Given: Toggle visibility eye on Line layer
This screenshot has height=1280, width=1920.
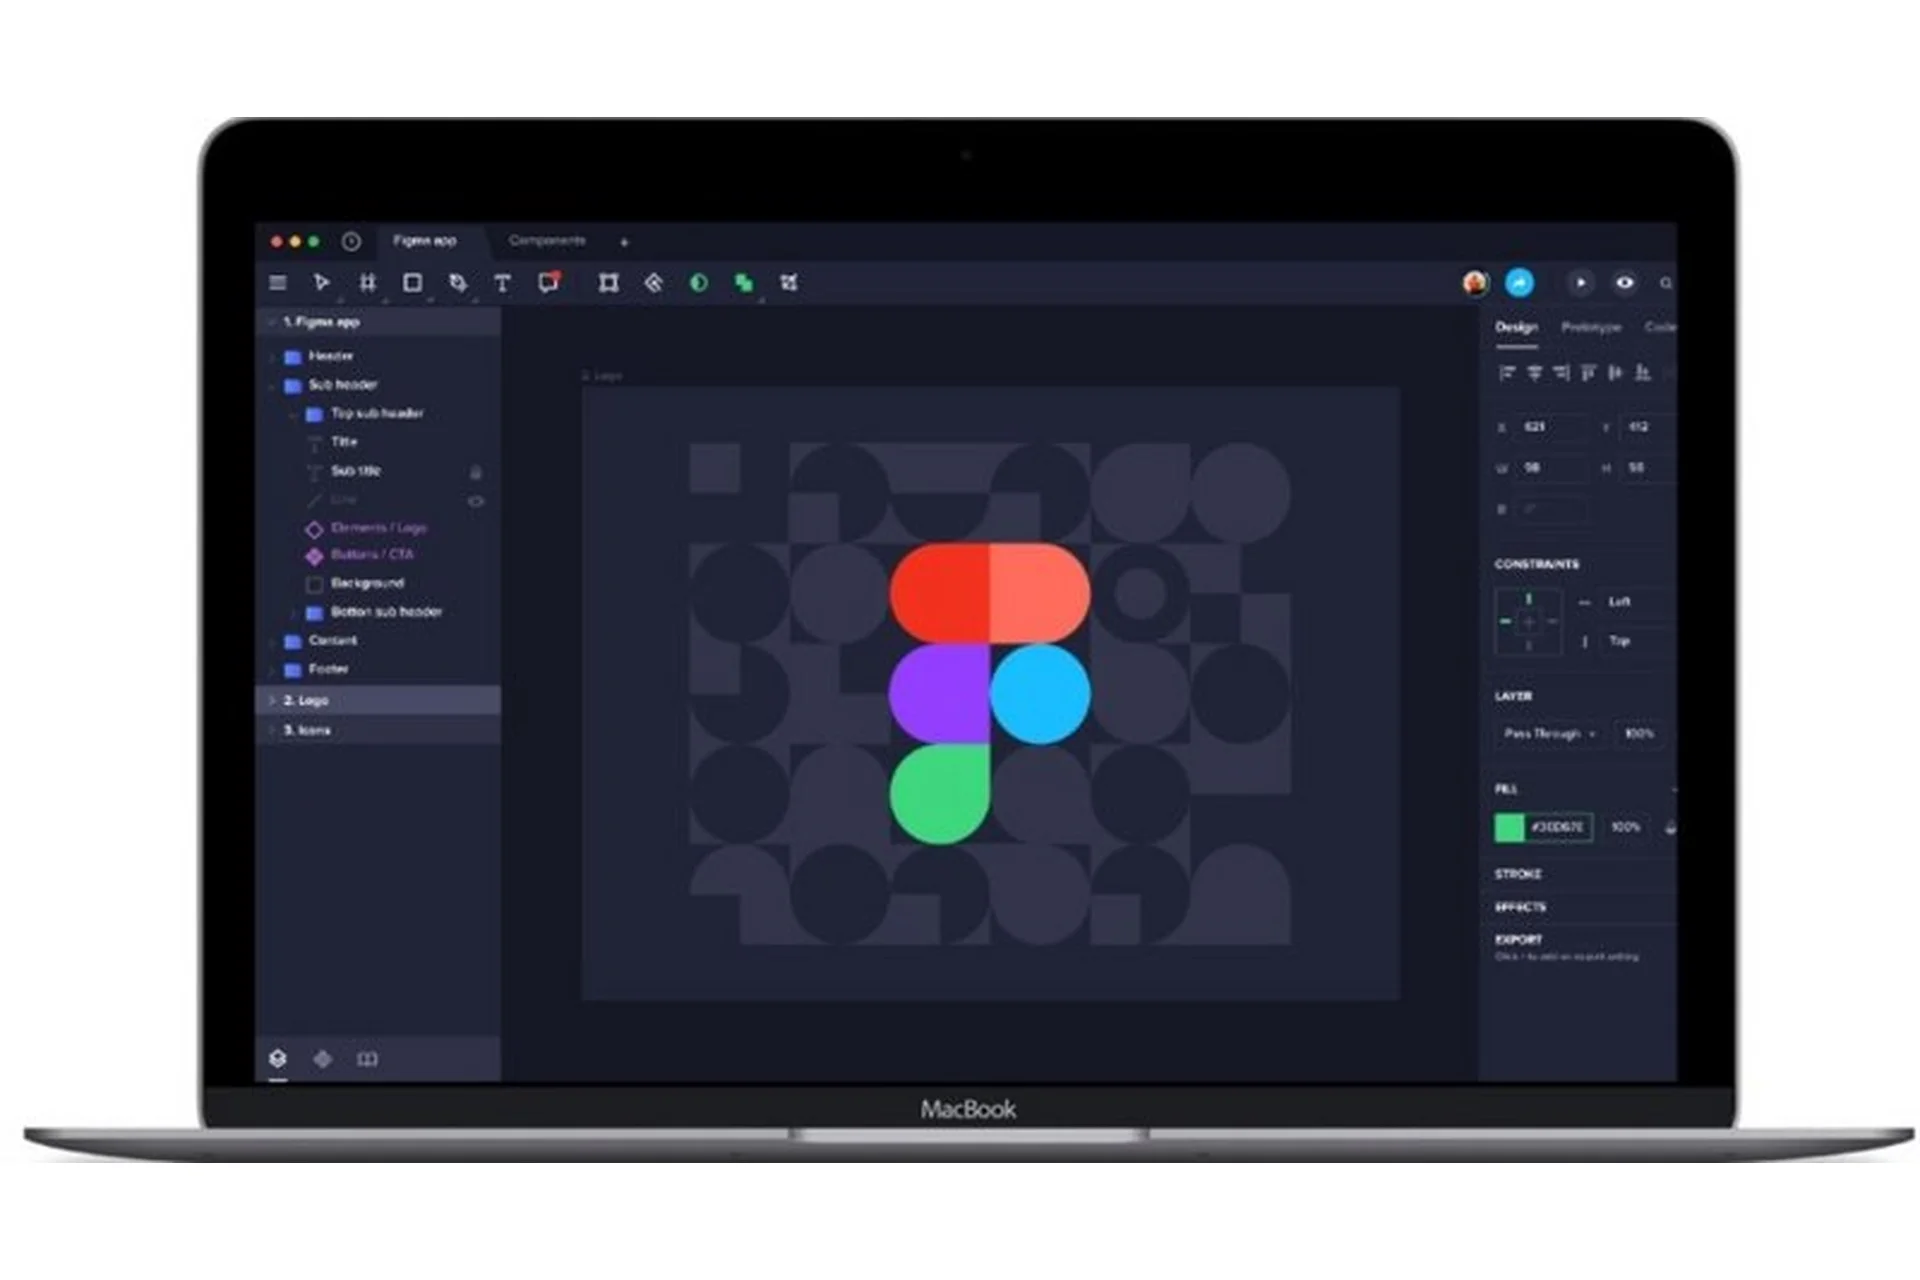Looking at the screenshot, I should point(476,501).
